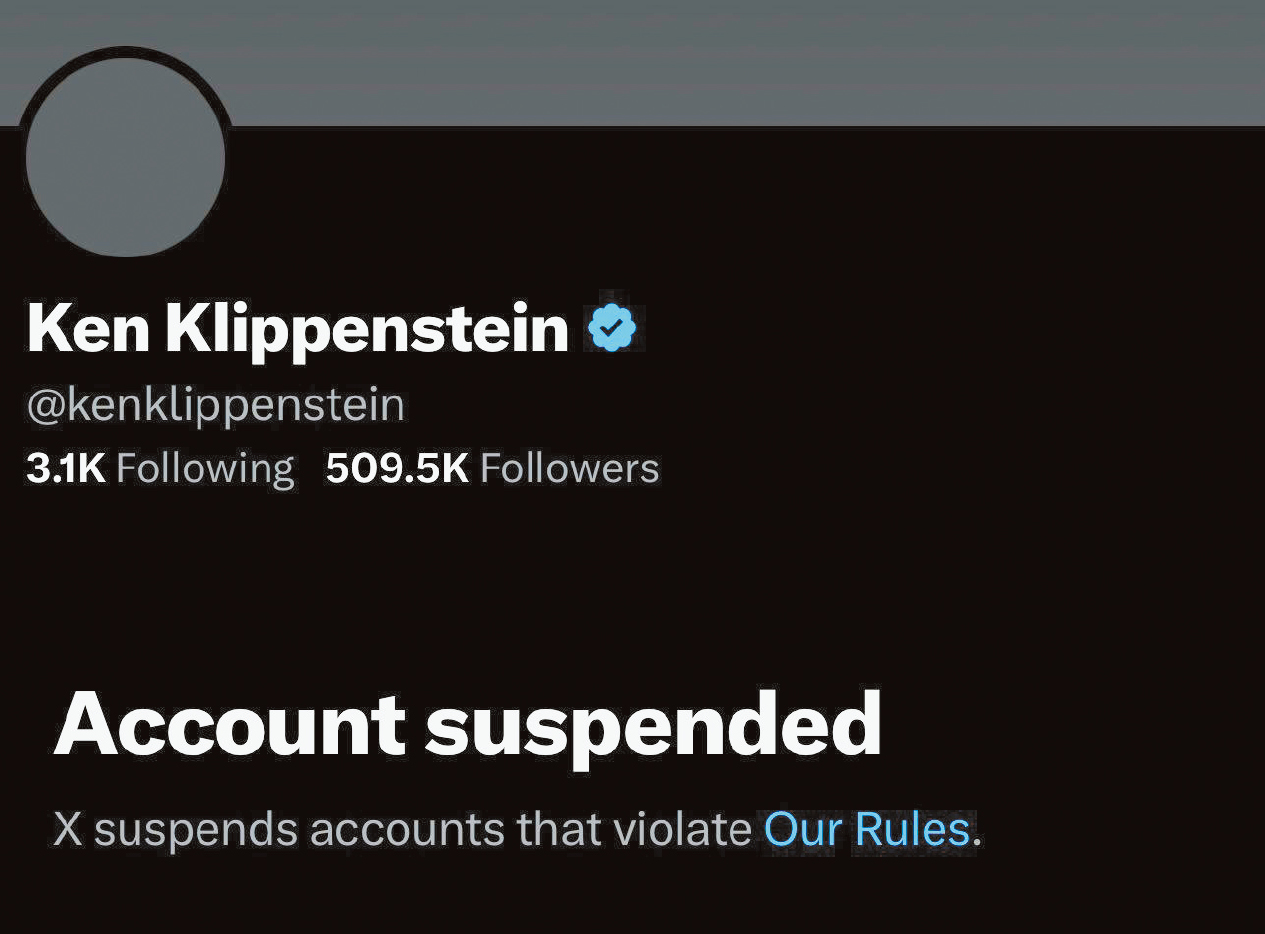Click the gray profile banner image
1265x934 pixels.
coord(700,60)
